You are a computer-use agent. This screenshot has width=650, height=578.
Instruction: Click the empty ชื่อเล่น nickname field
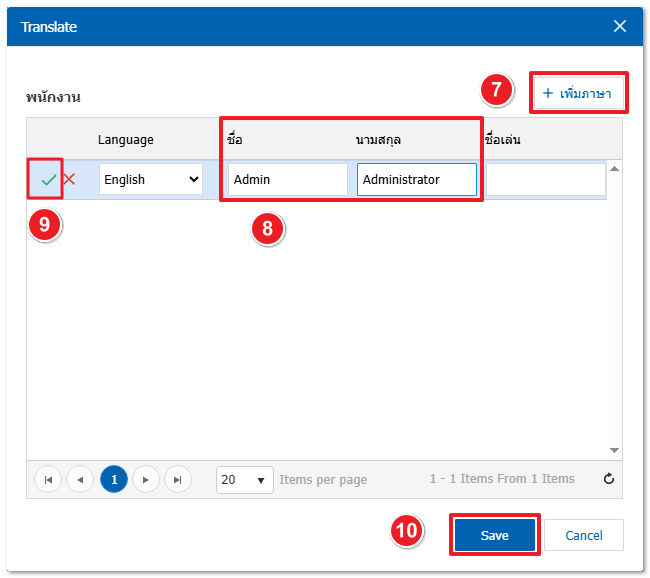coord(545,180)
